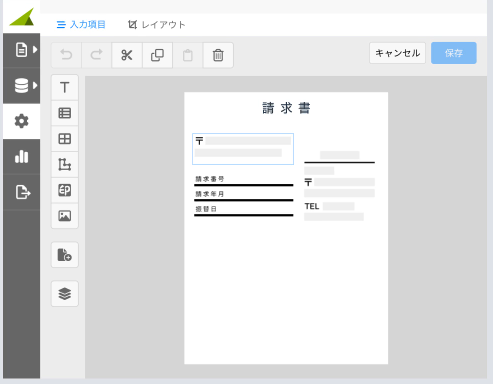Delete selection with trash icon
This screenshot has height=384, width=493.
[218, 55]
